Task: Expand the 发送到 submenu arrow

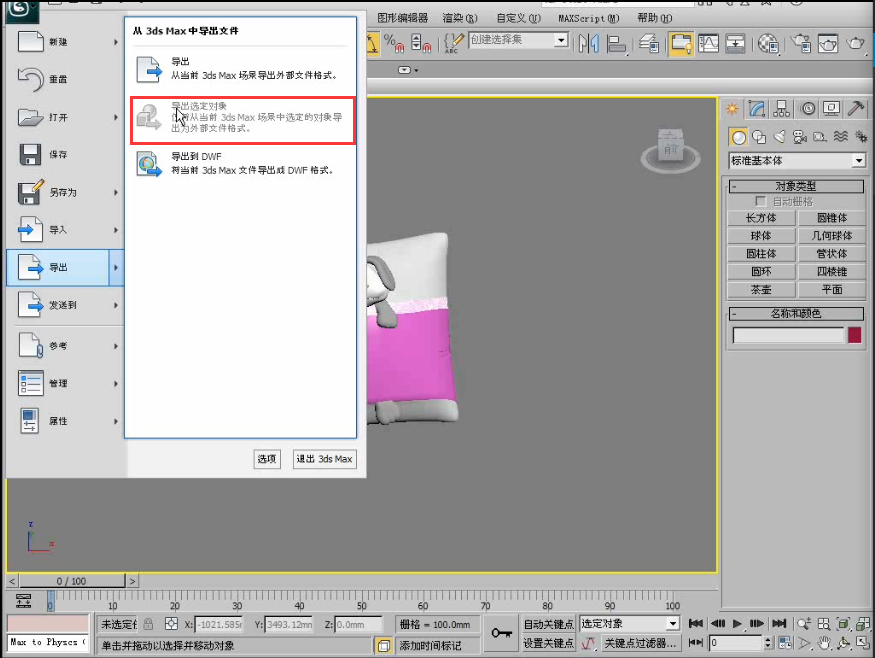Action: point(116,305)
